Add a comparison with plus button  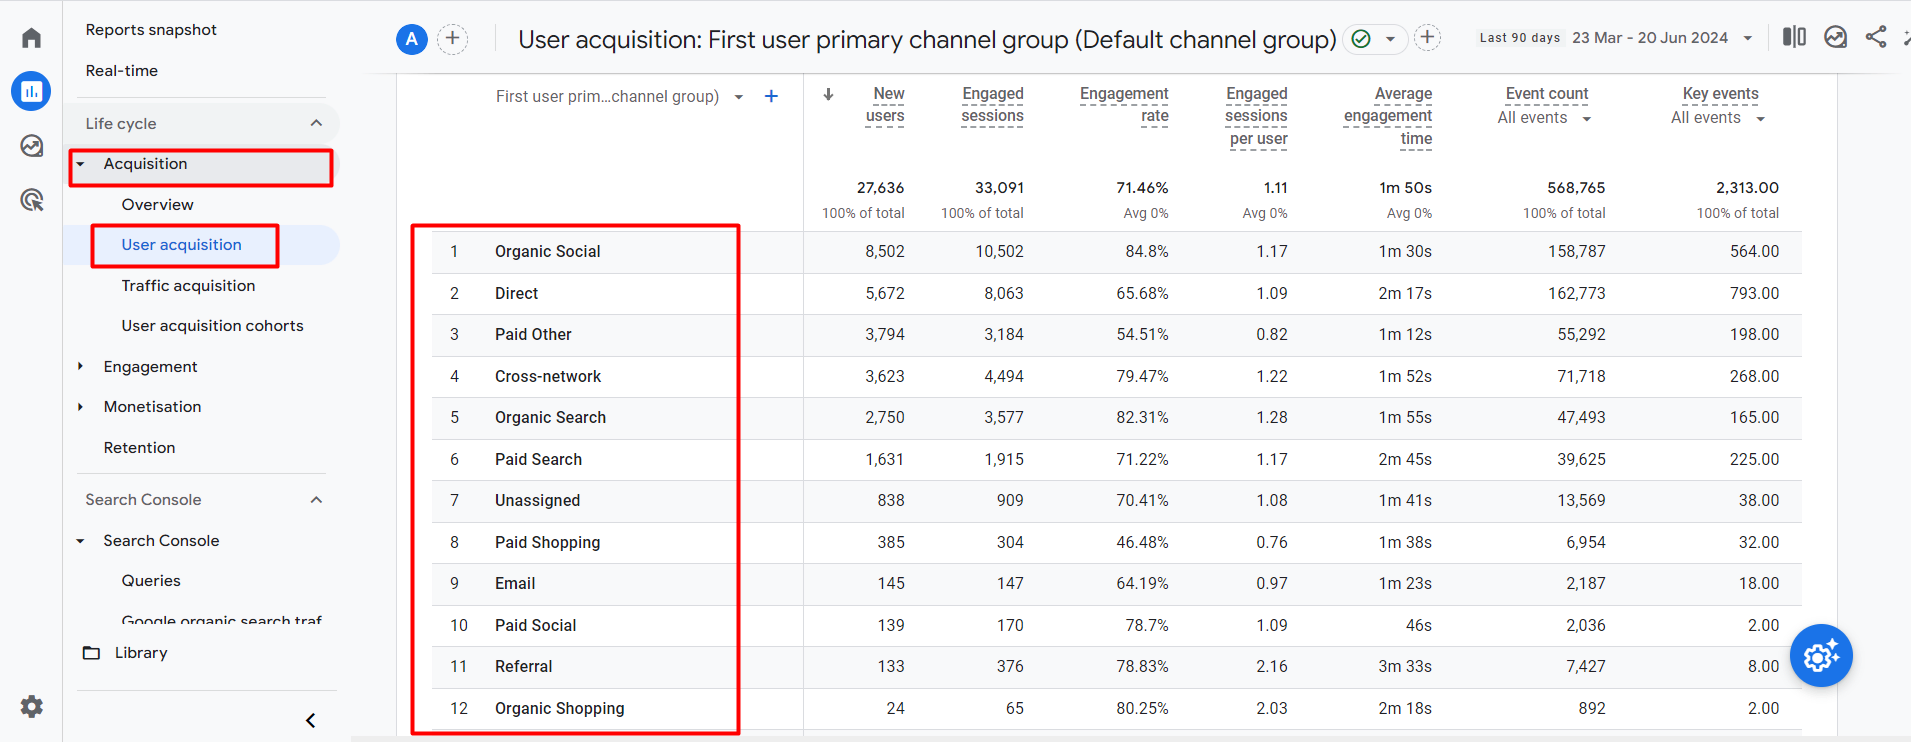452,39
